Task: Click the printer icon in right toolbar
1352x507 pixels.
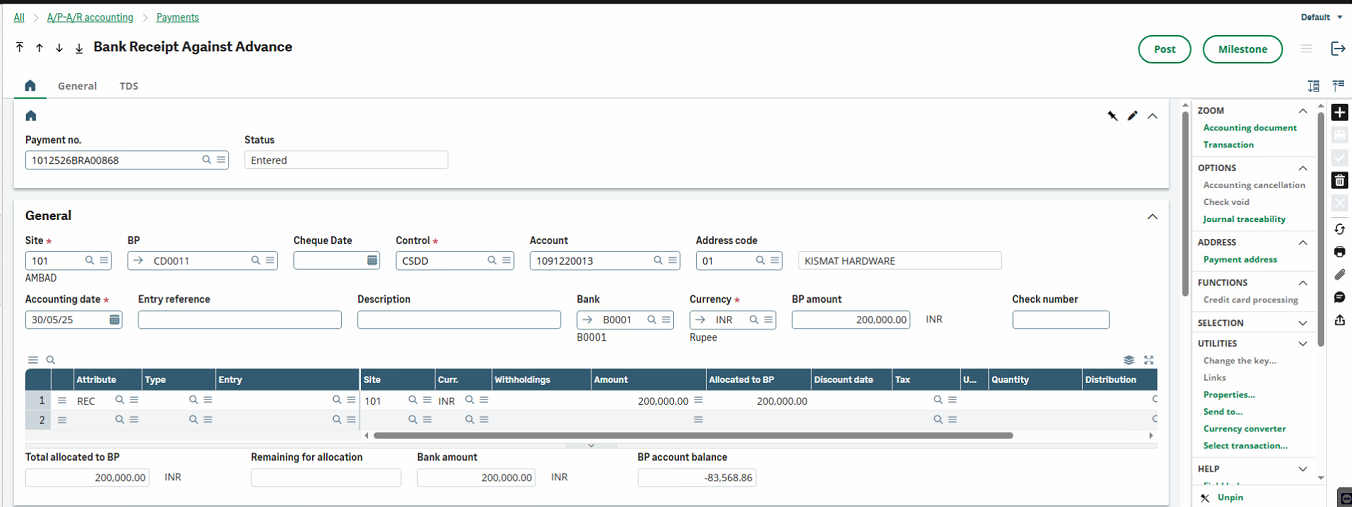Action: click(1340, 251)
